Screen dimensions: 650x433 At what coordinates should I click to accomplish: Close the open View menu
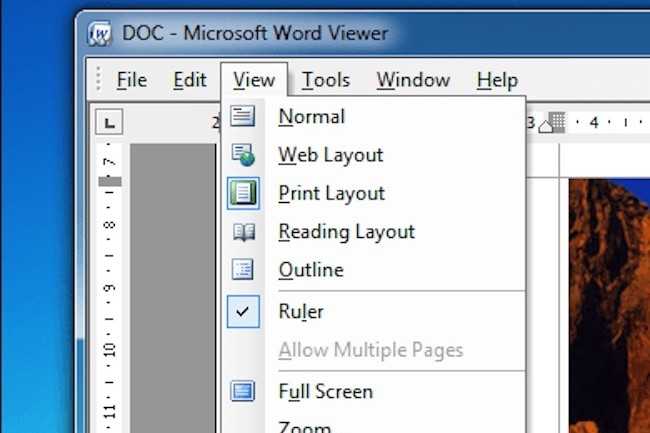254,80
